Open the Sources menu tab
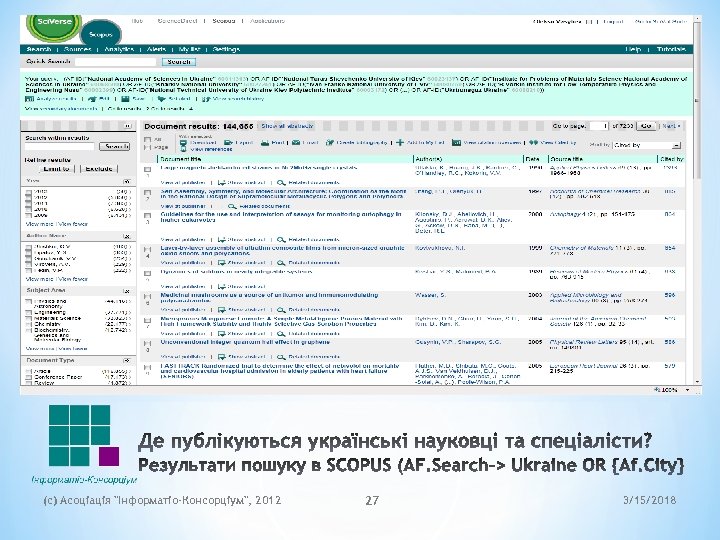This screenshot has width=720, height=540. click(x=78, y=49)
